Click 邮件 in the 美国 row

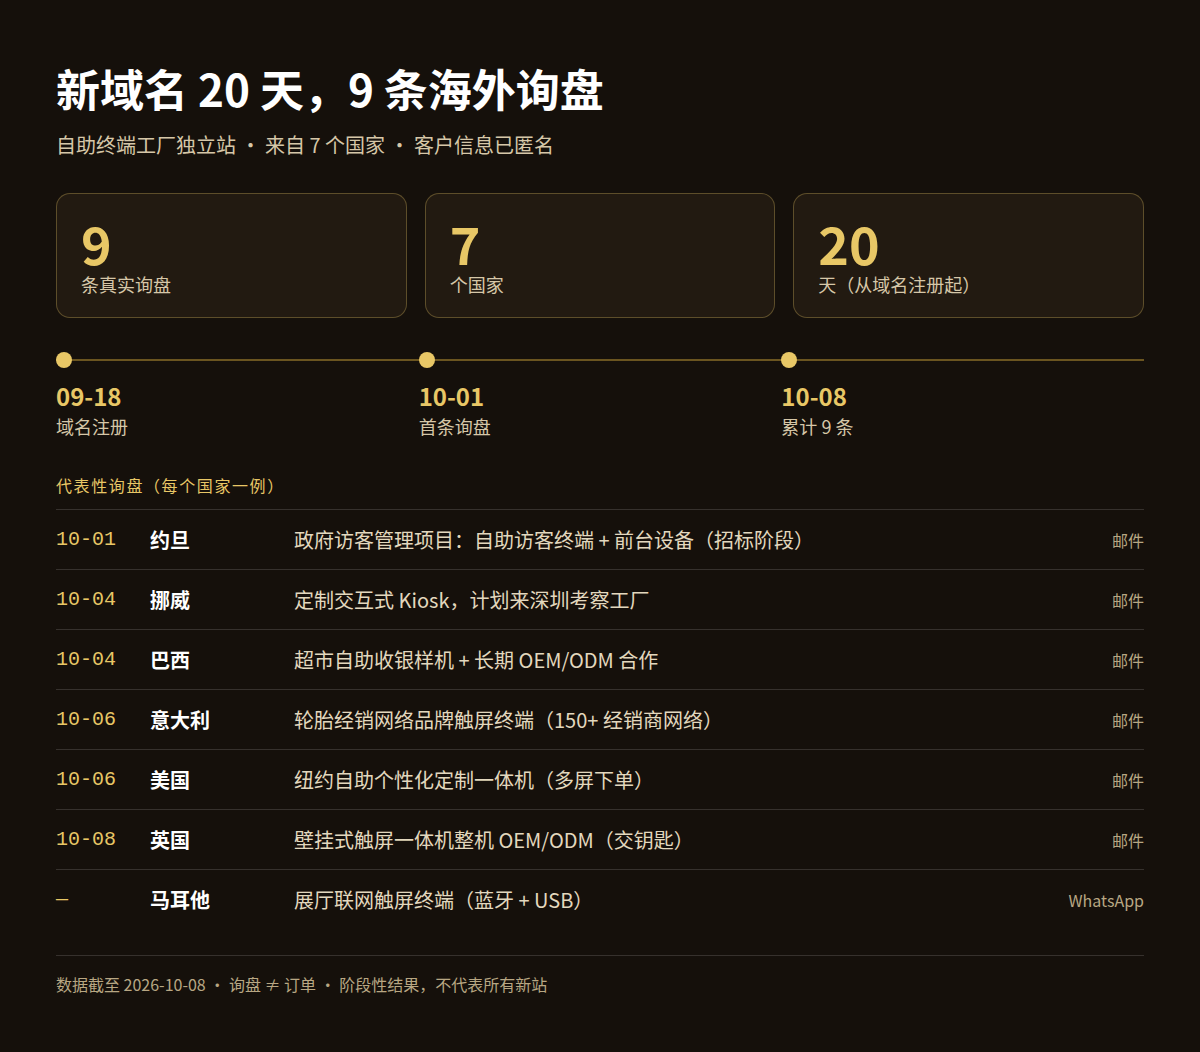[x=1128, y=781]
